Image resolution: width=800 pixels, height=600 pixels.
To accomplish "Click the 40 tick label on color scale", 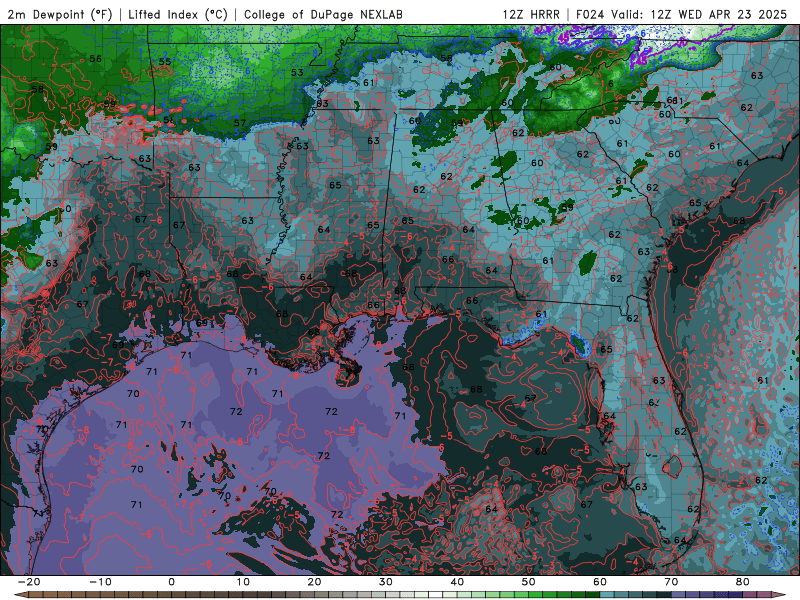I will (x=457, y=582).
